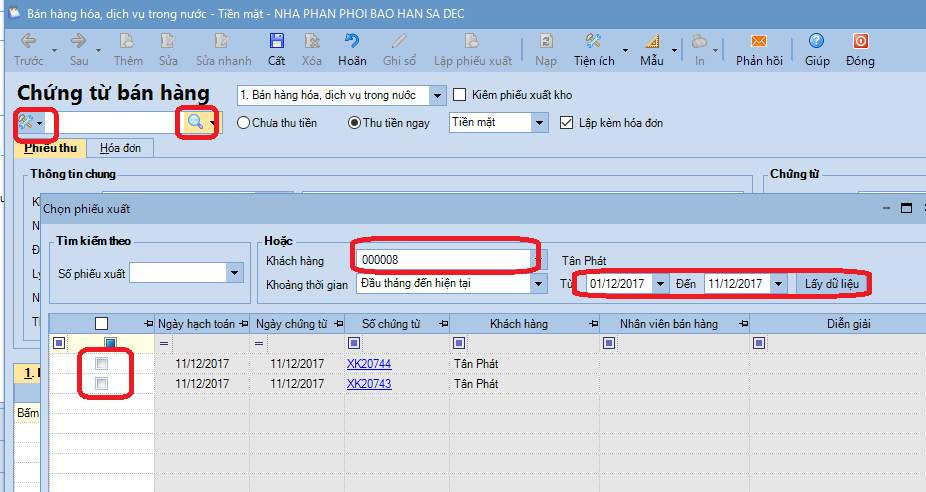The image size is (926, 492).
Task: Send feedback via Phản hồi icon
Action: (x=759, y=41)
